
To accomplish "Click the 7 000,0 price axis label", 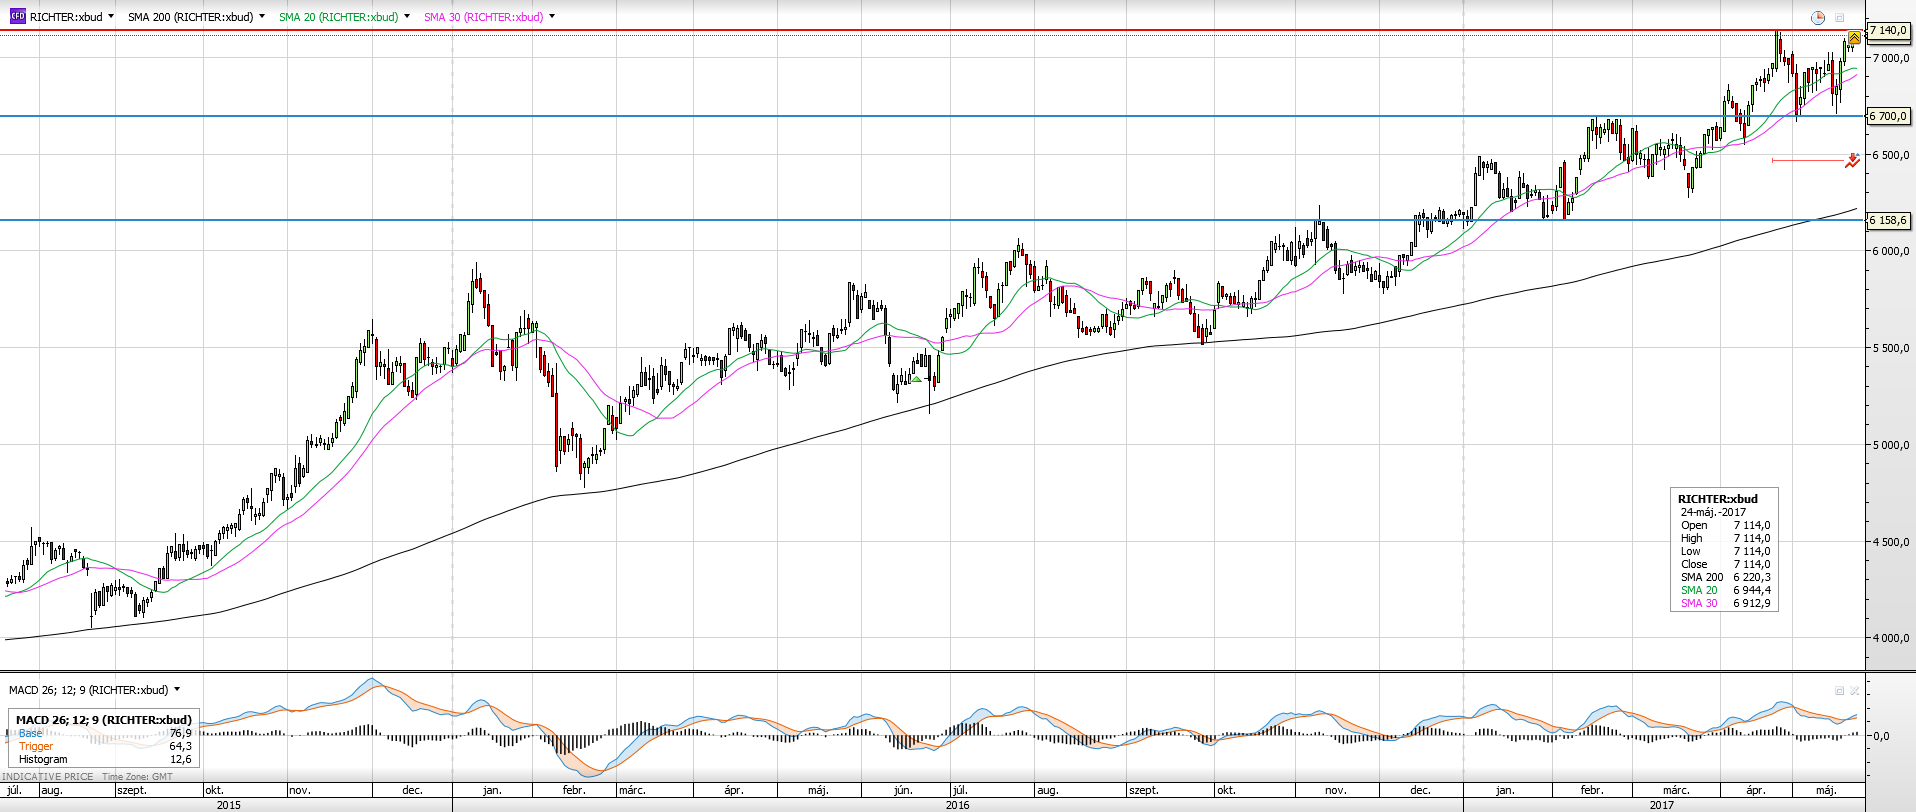I will point(1891,58).
